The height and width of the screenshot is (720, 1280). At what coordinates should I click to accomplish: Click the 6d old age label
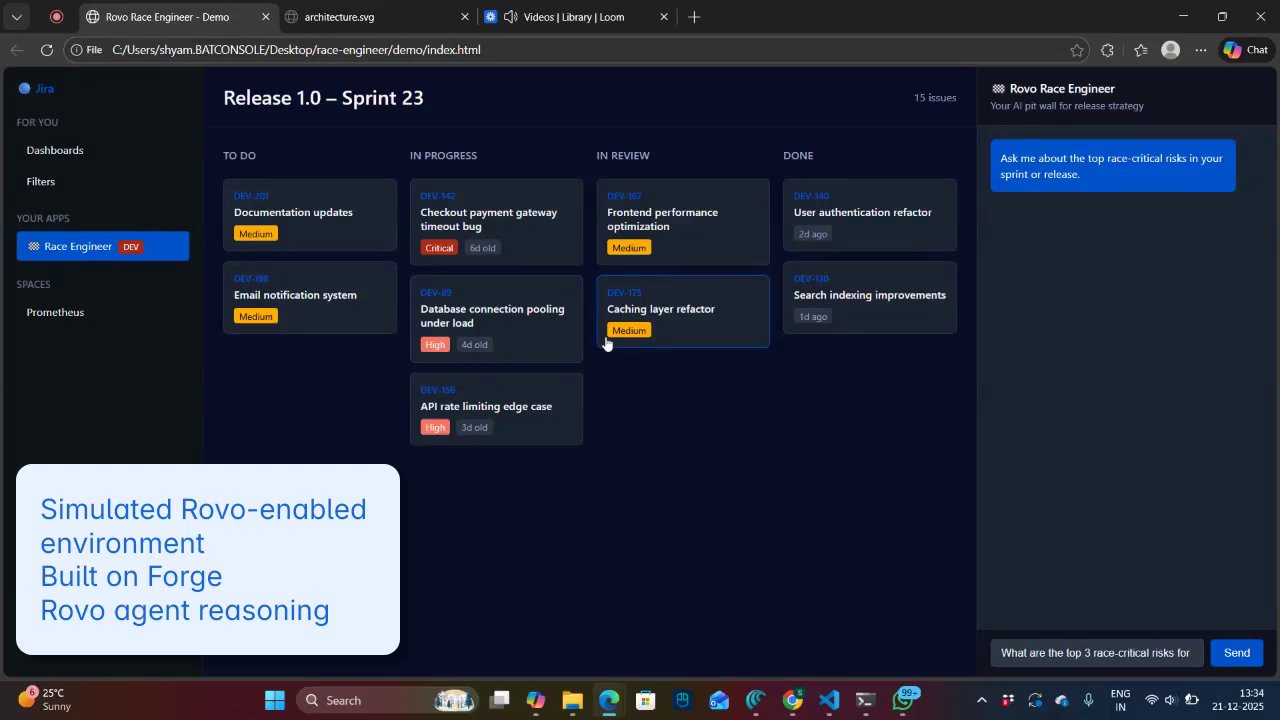483,248
